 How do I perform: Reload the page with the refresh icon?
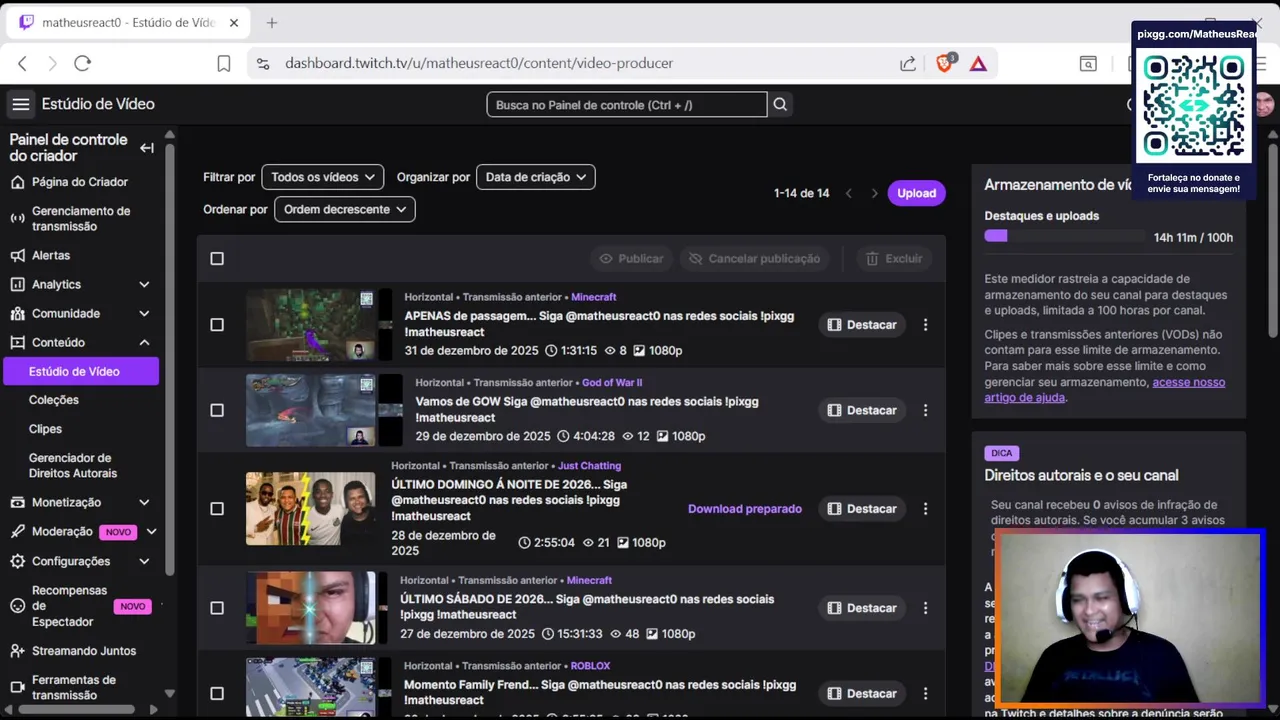pyautogui.click(x=83, y=63)
